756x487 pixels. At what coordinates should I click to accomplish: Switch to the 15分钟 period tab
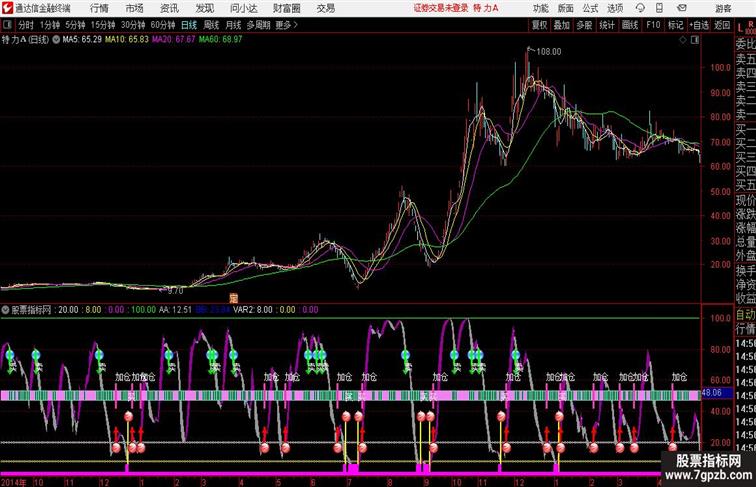(x=103, y=25)
